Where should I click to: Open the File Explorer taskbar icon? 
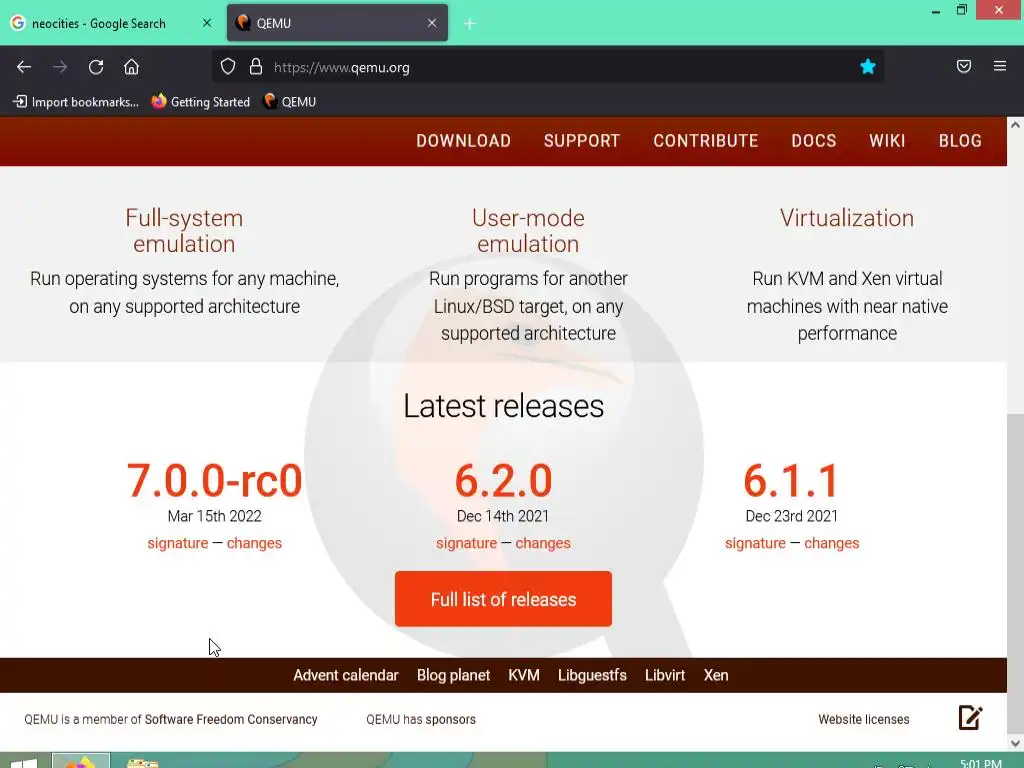(142, 762)
